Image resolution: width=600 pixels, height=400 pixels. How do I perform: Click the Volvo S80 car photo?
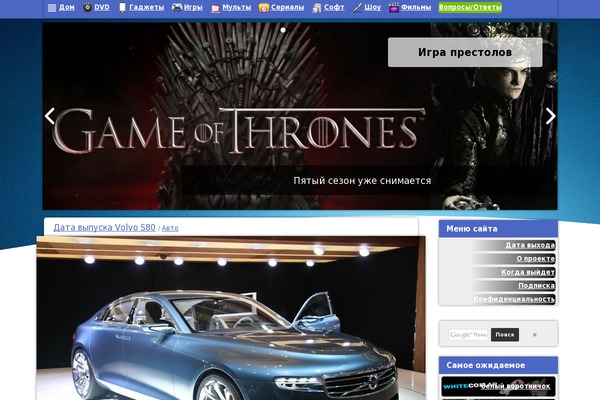point(231,318)
